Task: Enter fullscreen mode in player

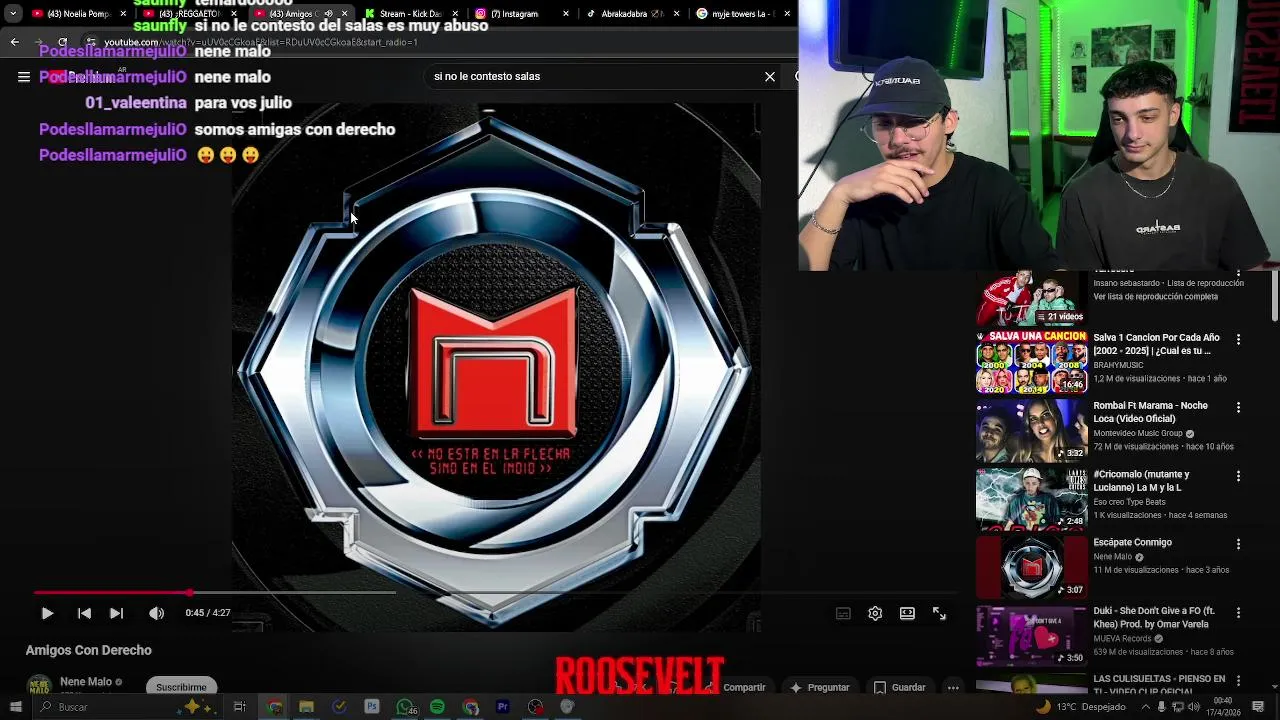Action: pyautogui.click(x=939, y=613)
